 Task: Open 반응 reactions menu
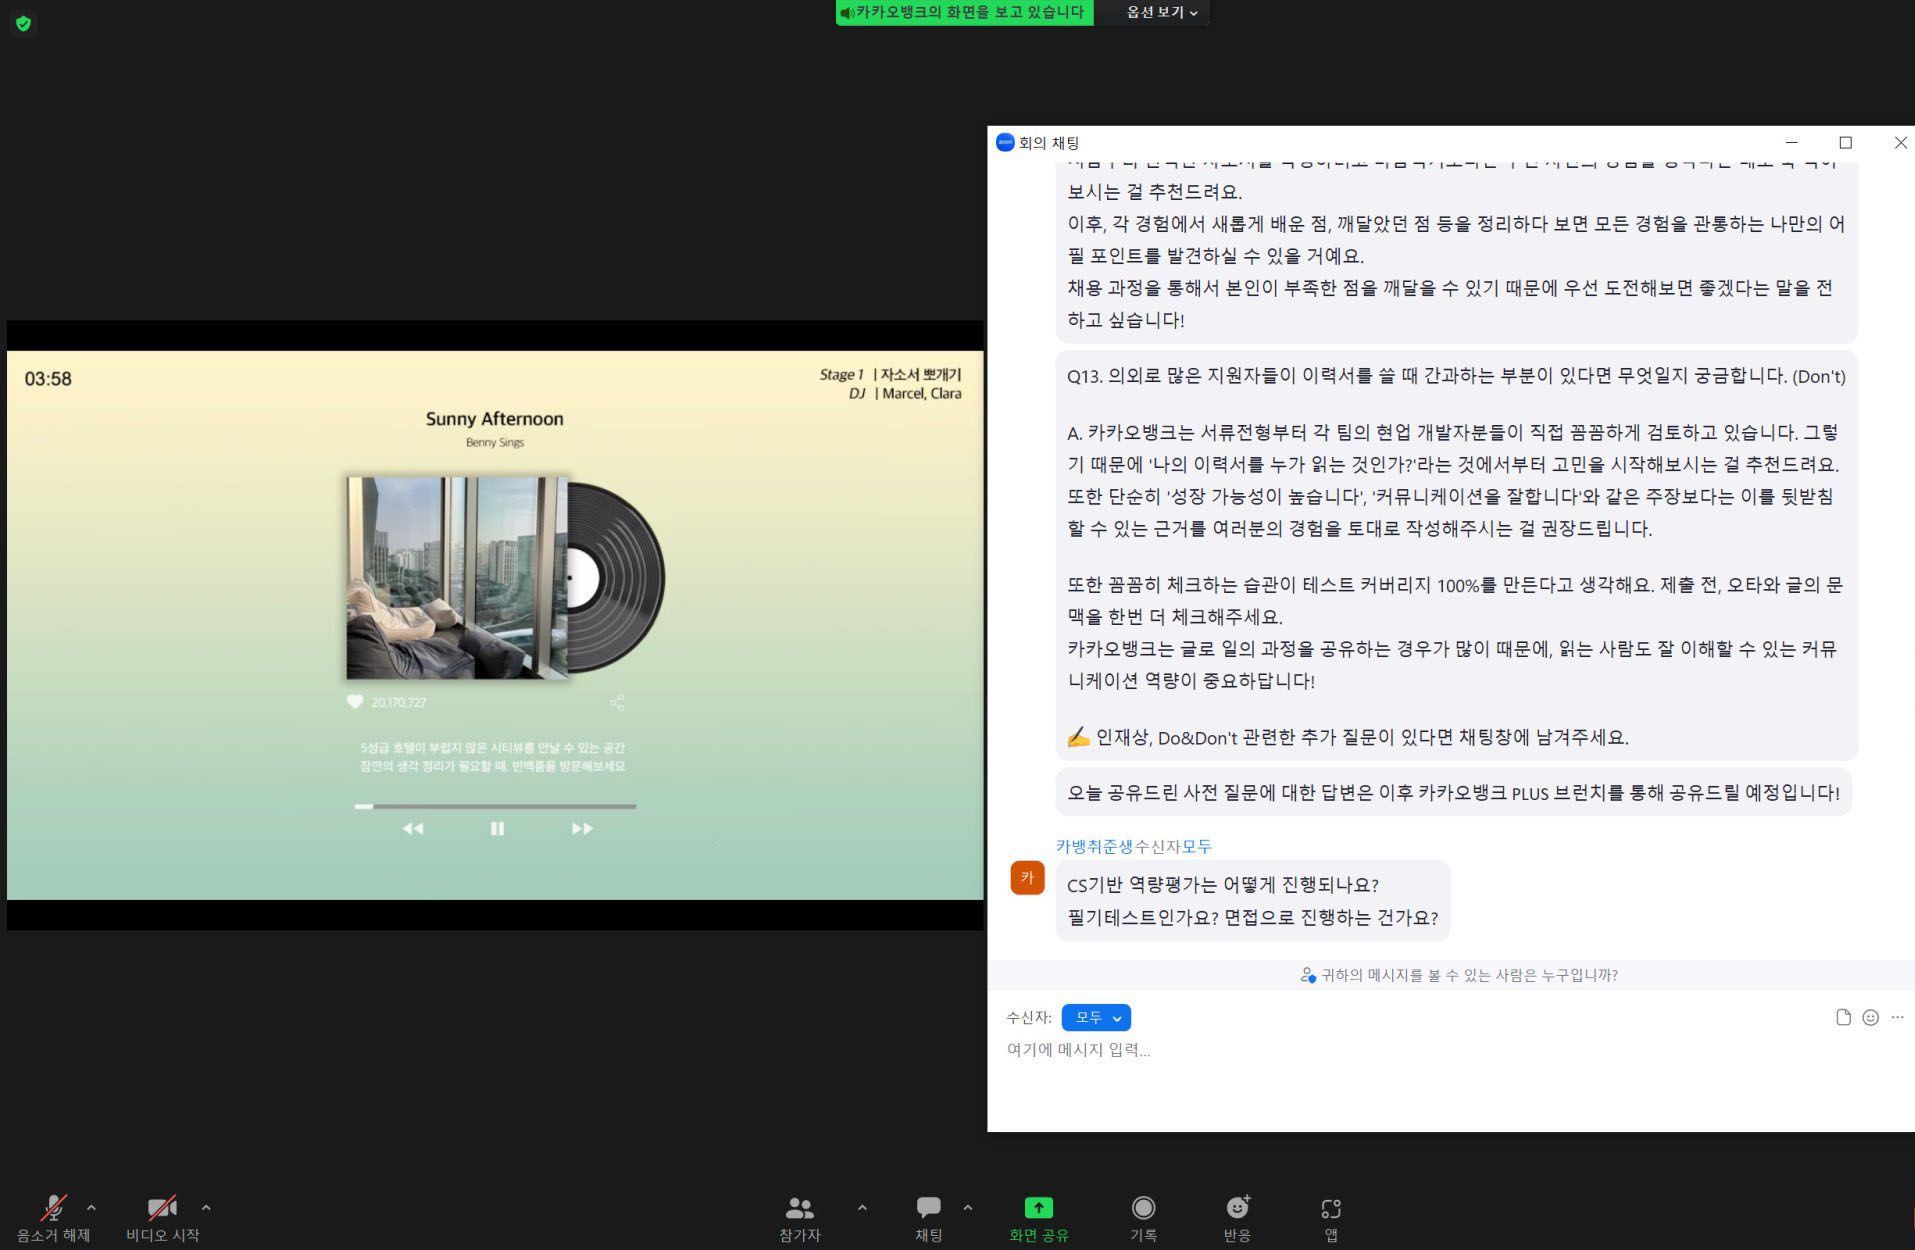pyautogui.click(x=1237, y=1218)
